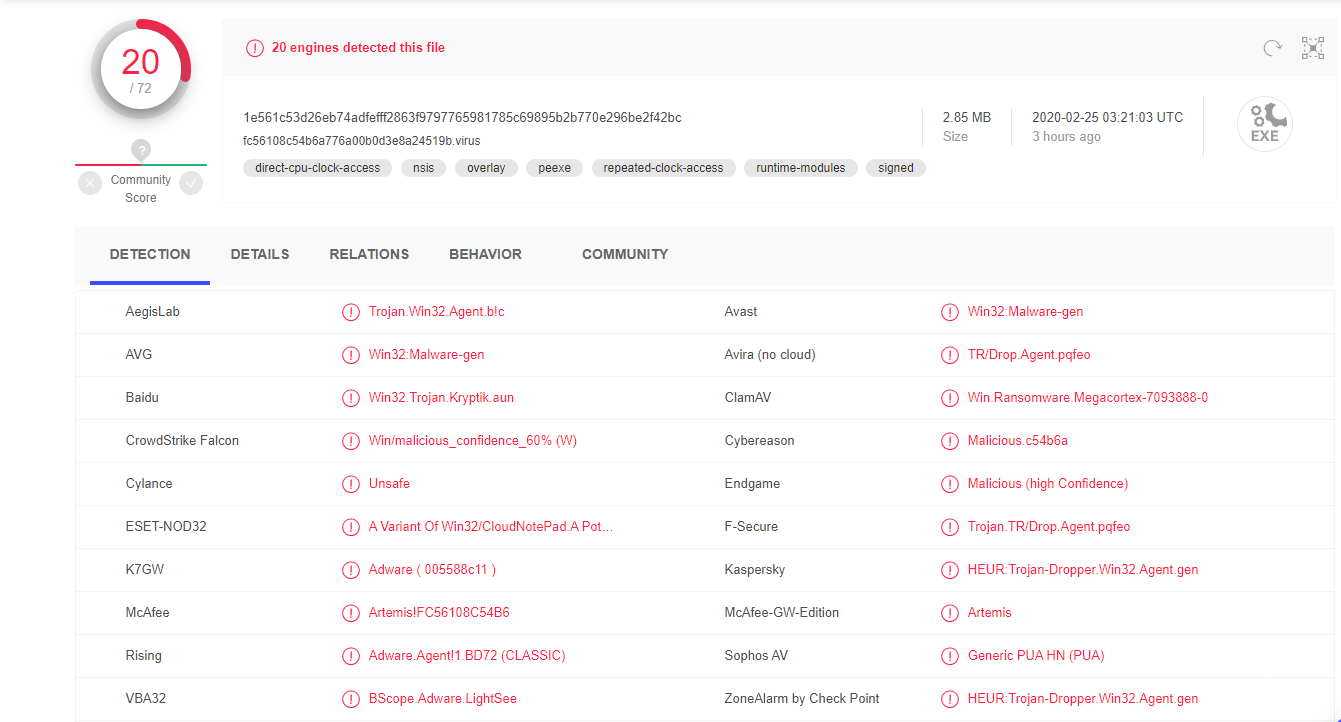This screenshot has height=722, width=1341.
Task: Click the Adware.Agent!1.BD72 (CLASSIC) result
Action: [x=467, y=656]
